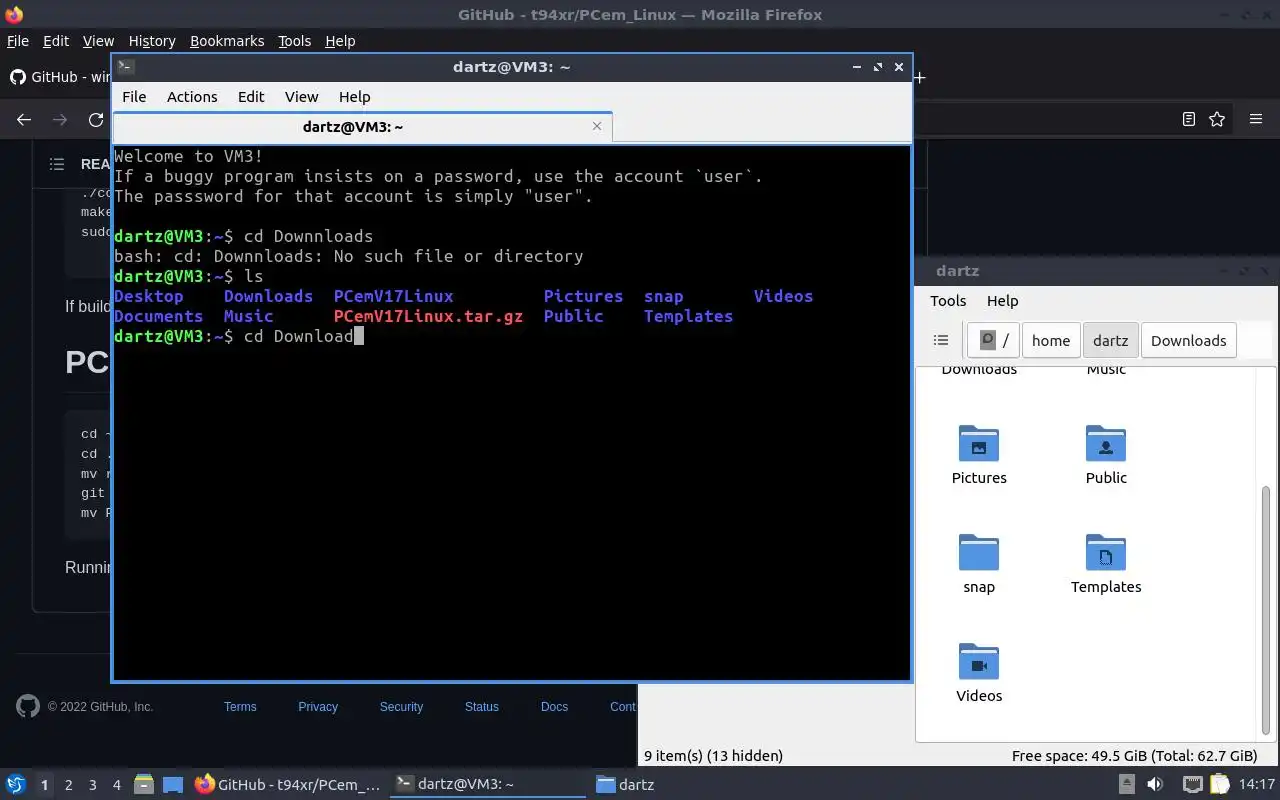This screenshot has width=1280, height=800.
Task: Click the terminal window menu icon
Action: pyautogui.click(x=125, y=67)
